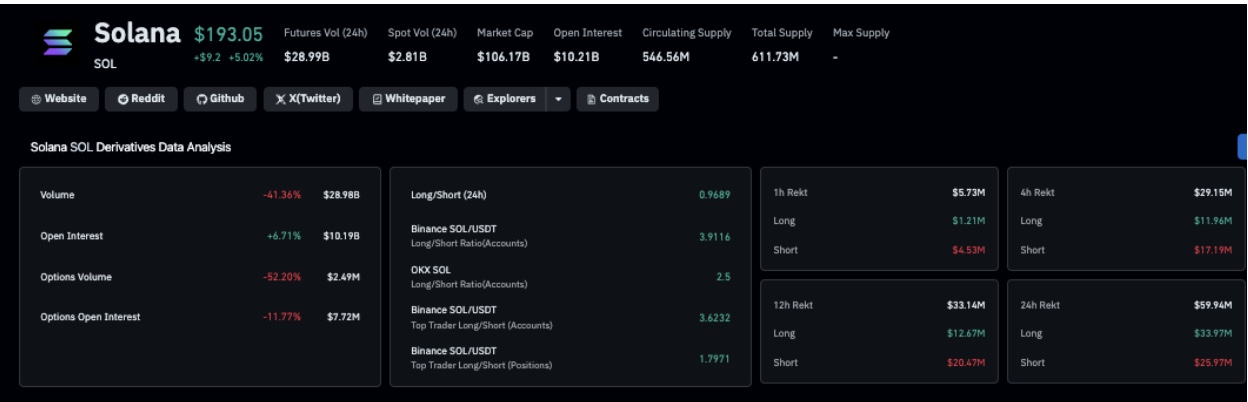Expand the Explorers dropdown arrow

tap(558, 99)
